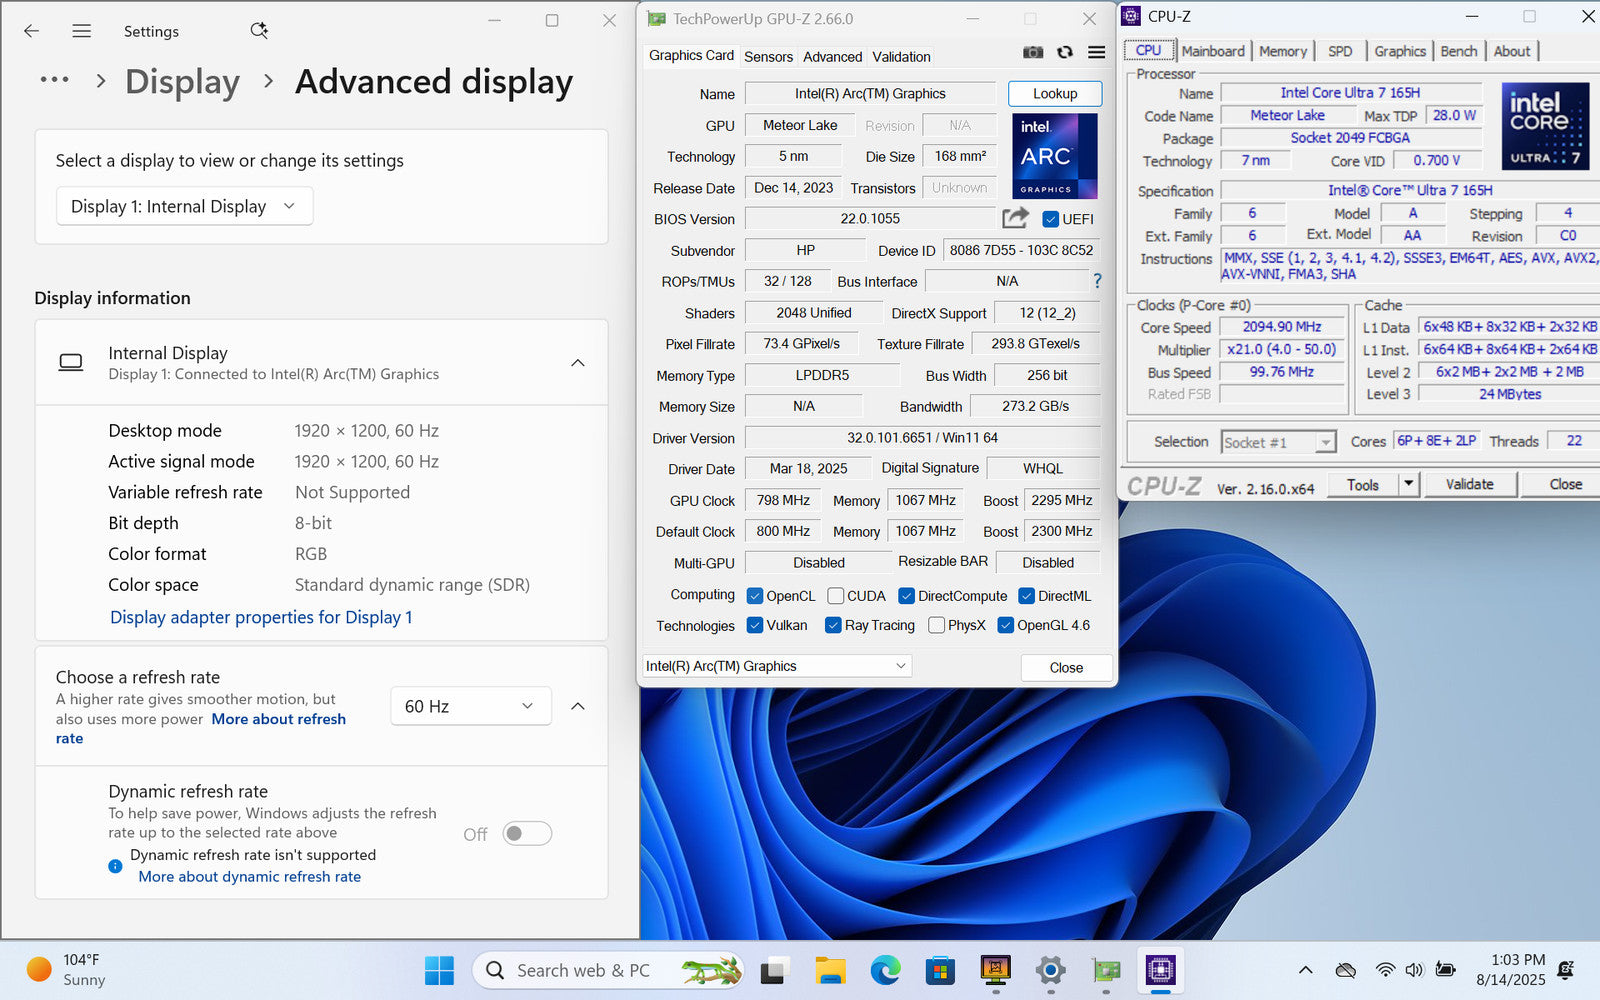
Task: Open the GPU-Z hamburger menu
Action: point(1097,53)
